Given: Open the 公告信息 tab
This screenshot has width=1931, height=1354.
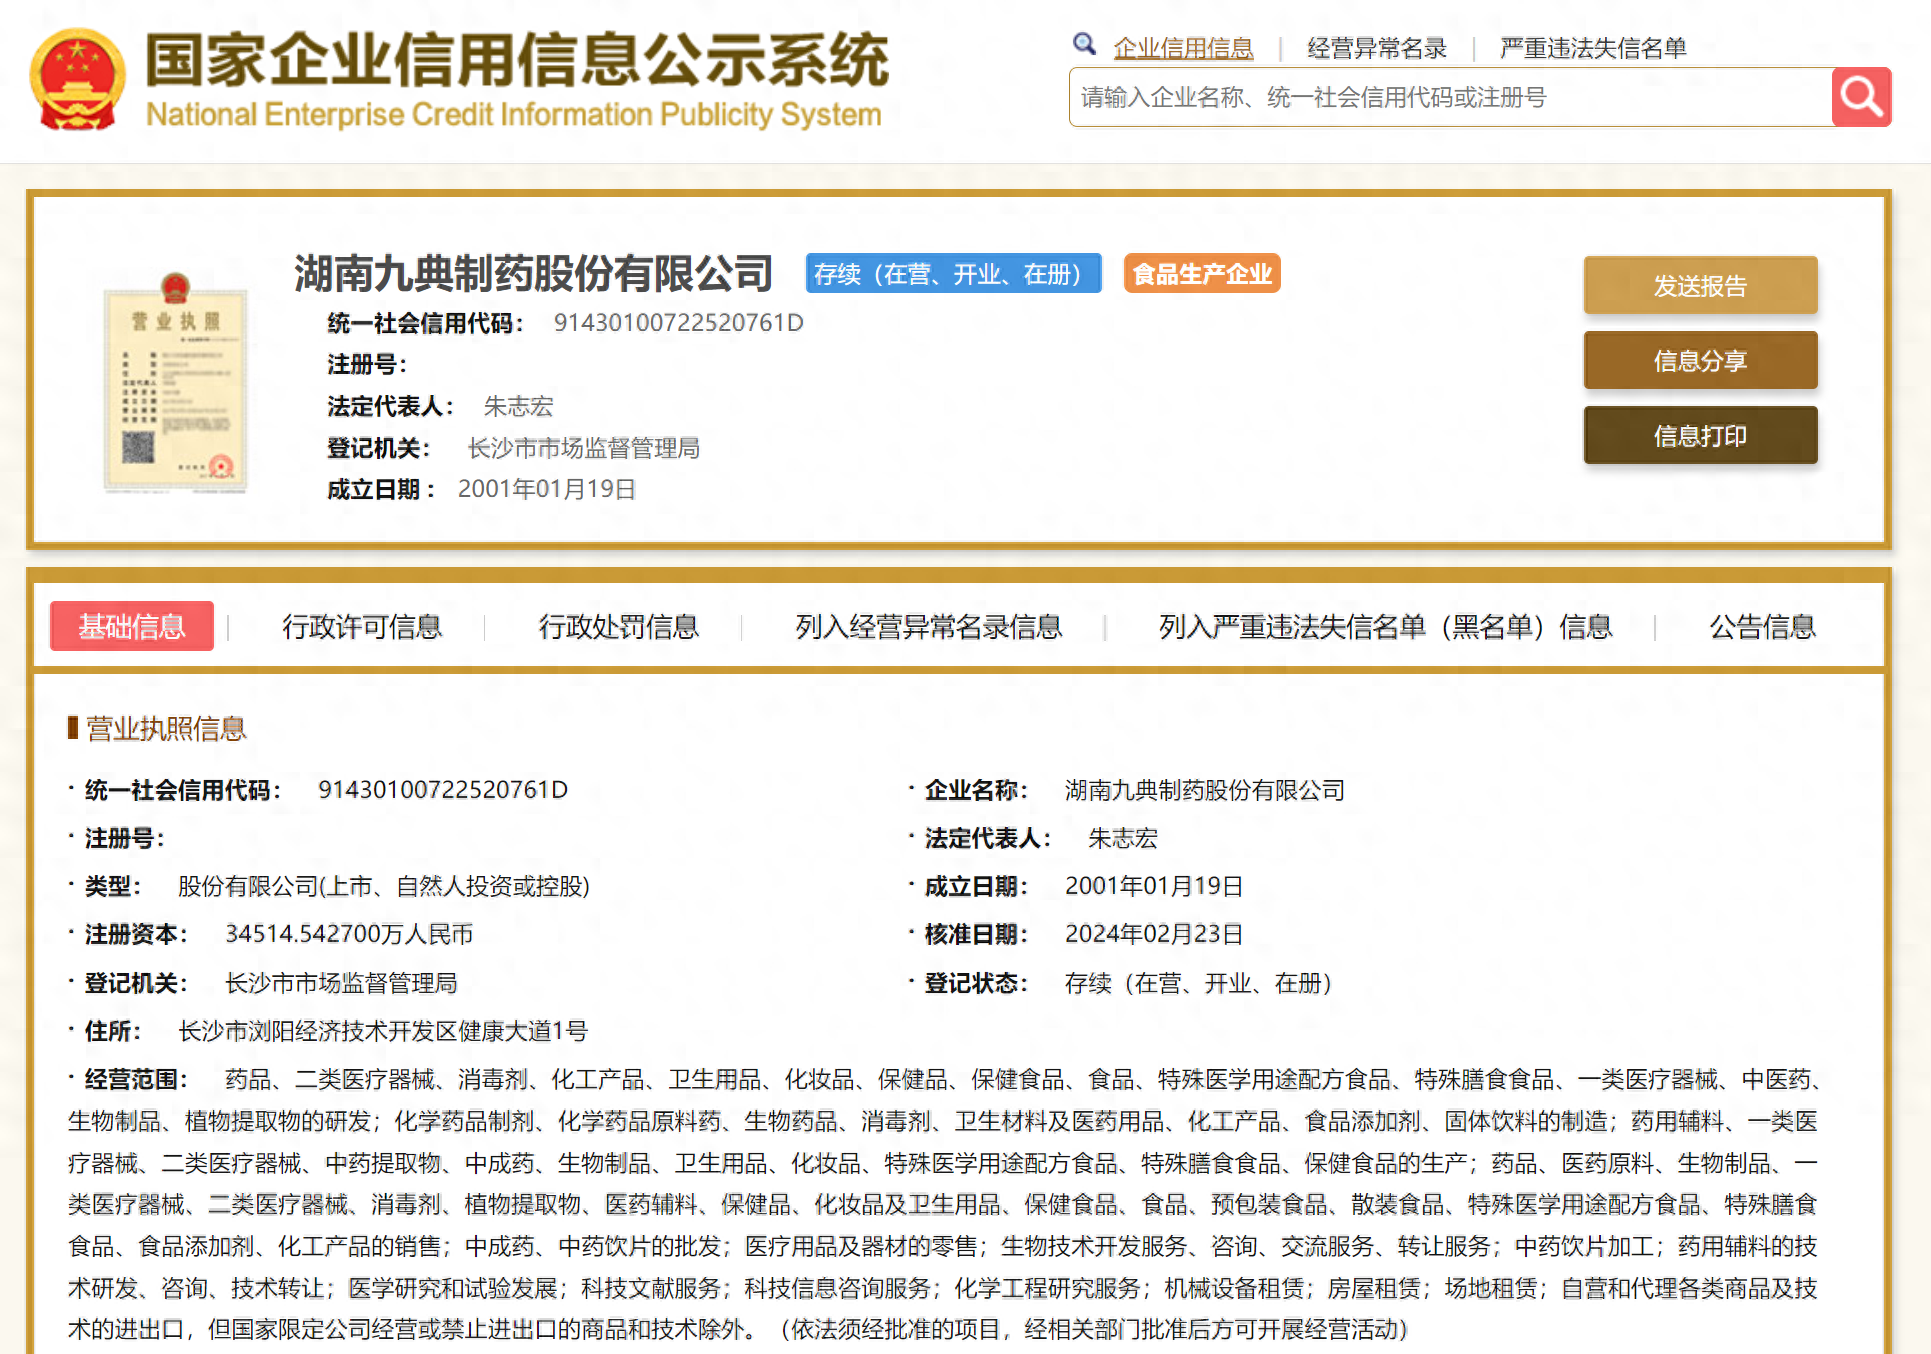Looking at the screenshot, I should pos(1761,627).
